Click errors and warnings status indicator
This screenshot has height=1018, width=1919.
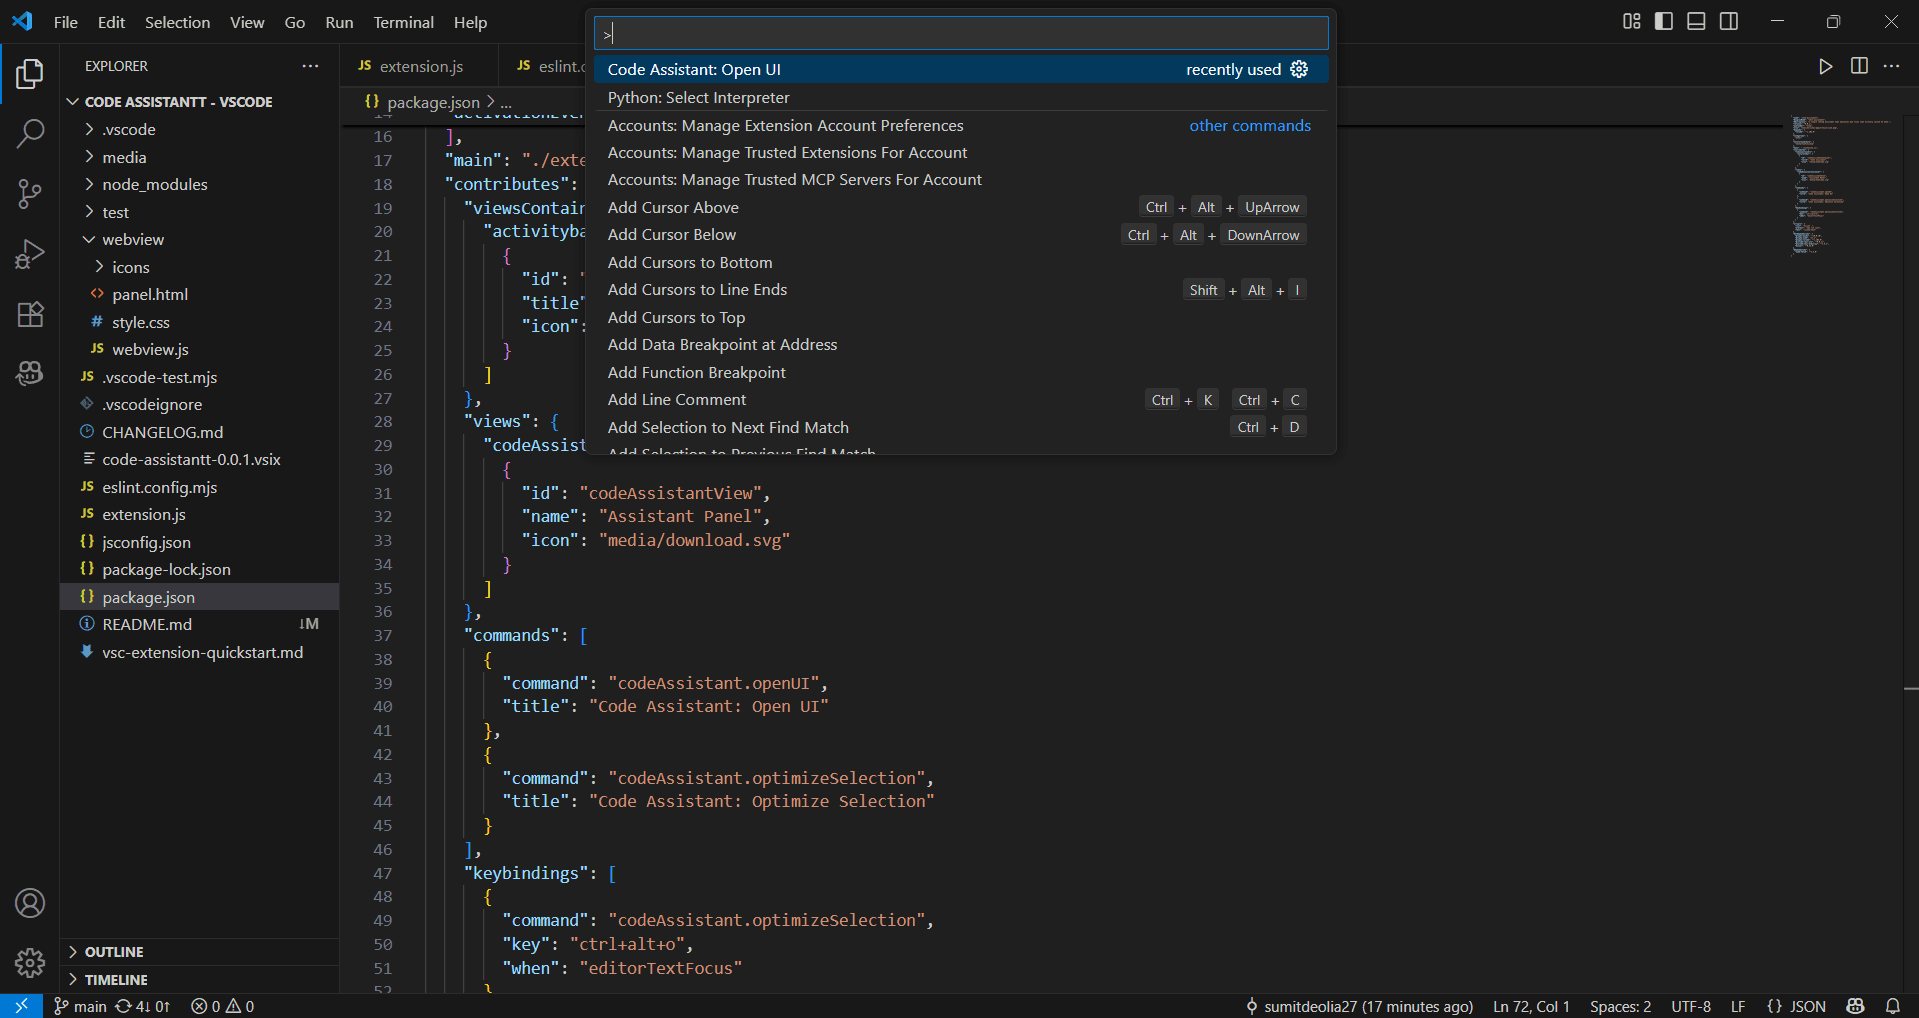click(x=223, y=1006)
